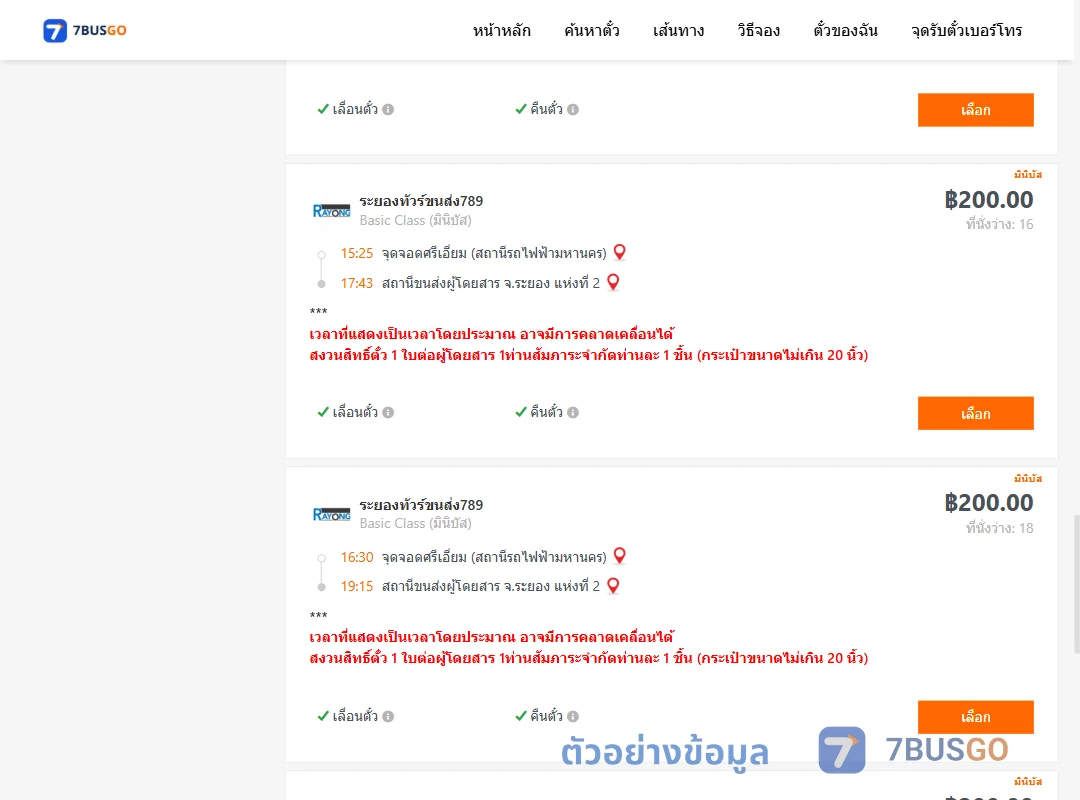This screenshot has width=1080, height=800.
Task: Click คืนตั๋ว info icon in topmost card
Action: tap(573, 110)
